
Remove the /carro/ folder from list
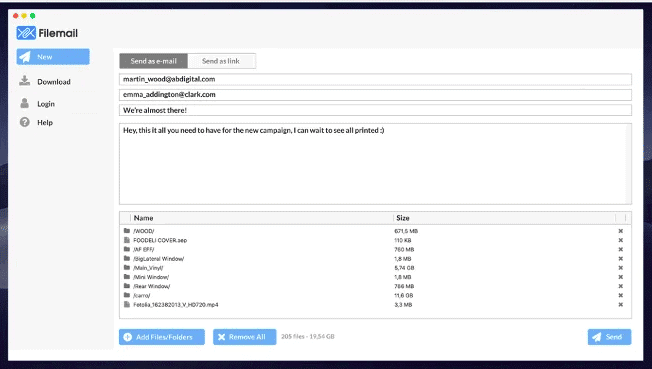(620, 295)
